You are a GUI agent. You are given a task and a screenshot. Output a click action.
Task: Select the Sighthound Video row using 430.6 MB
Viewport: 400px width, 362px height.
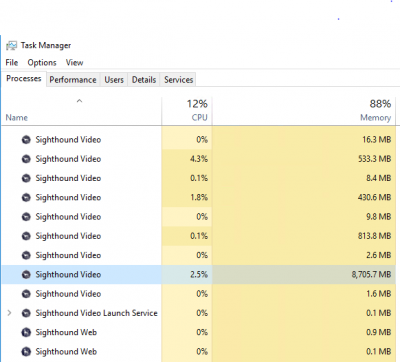pos(199,198)
